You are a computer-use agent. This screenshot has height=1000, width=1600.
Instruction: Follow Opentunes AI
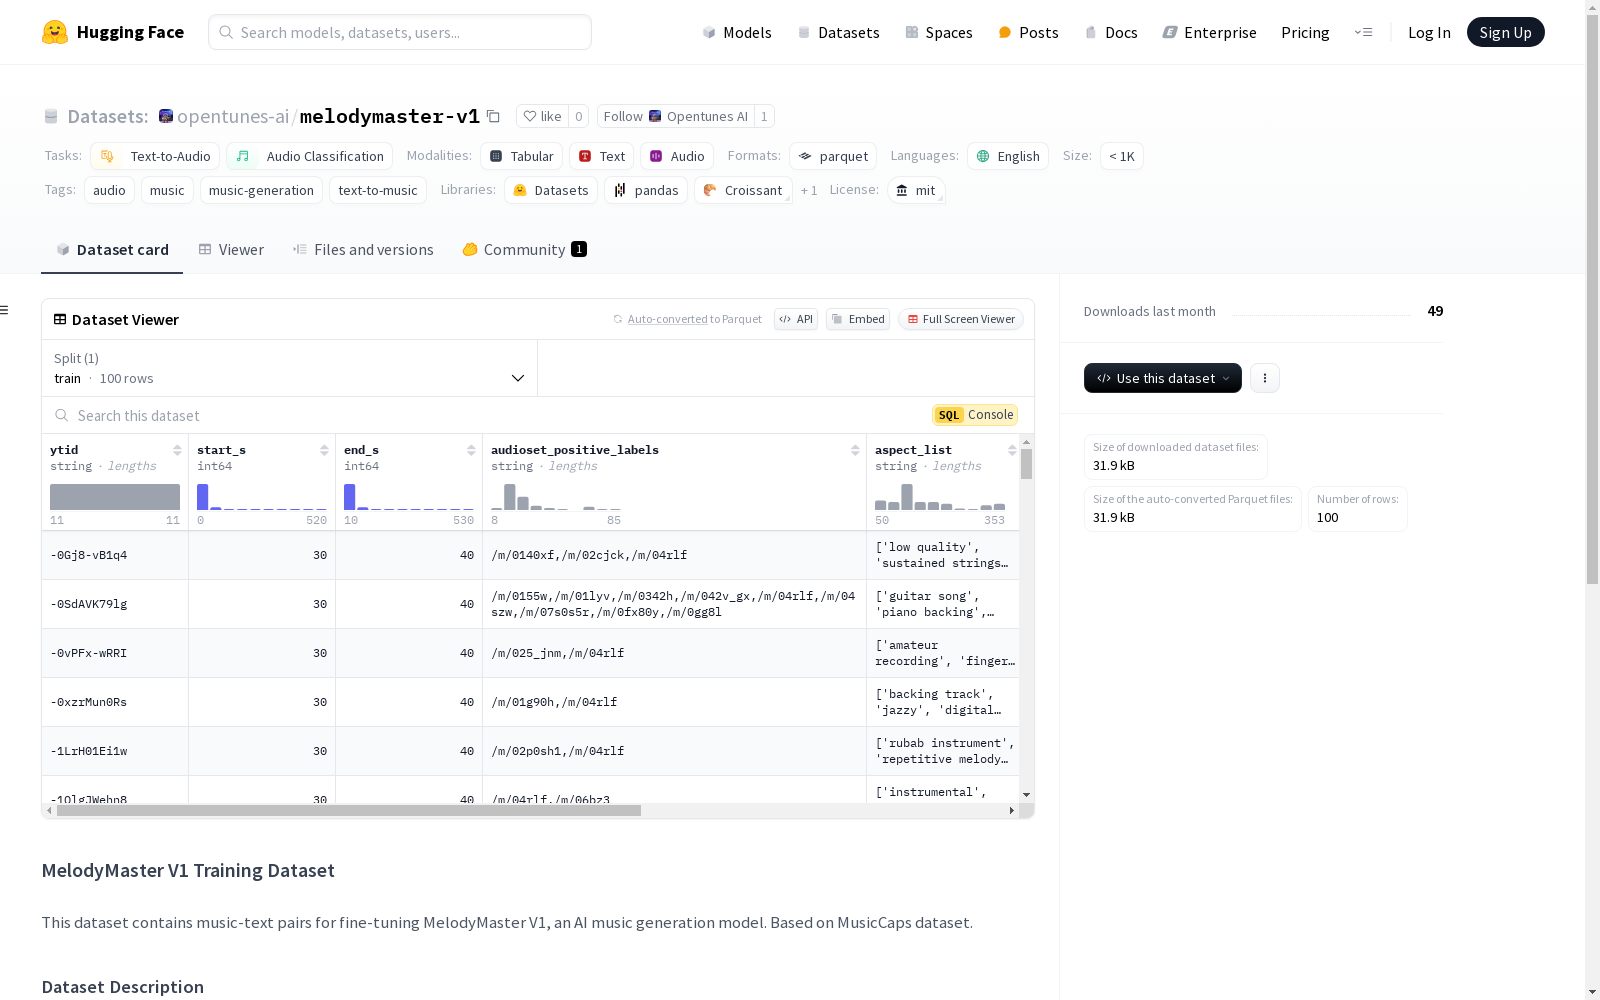[676, 116]
